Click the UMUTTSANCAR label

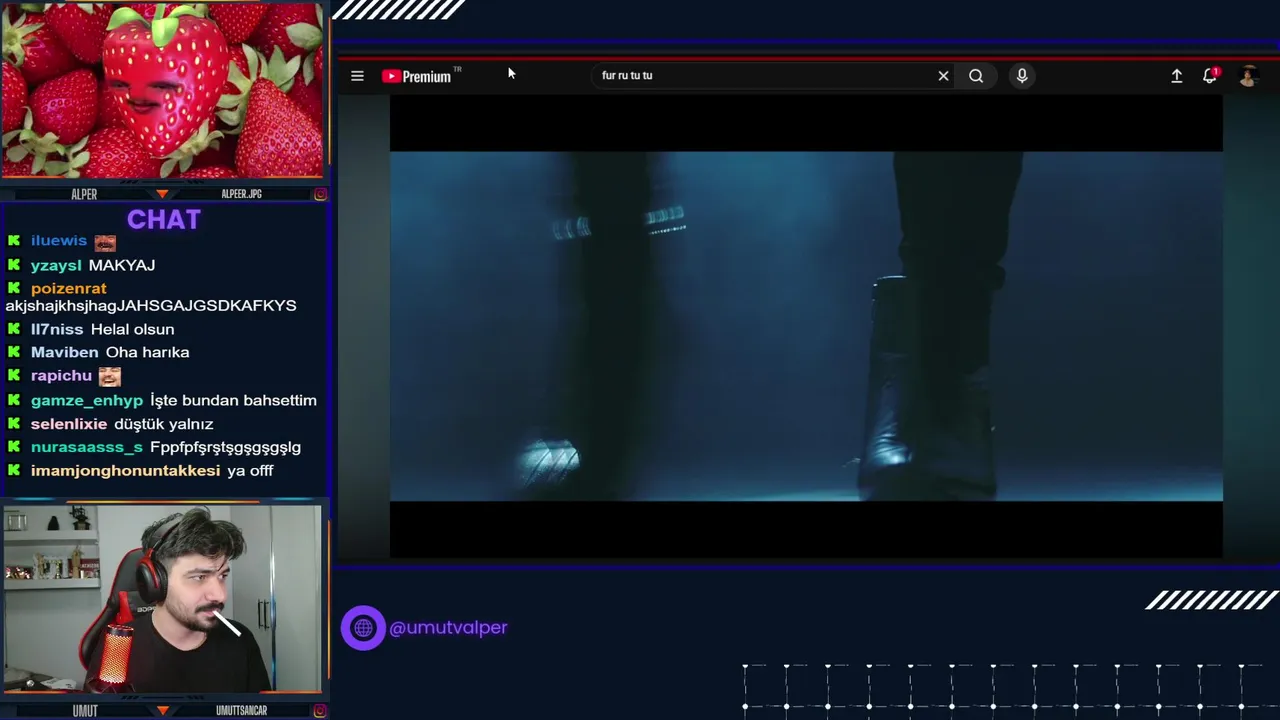point(241,710)
